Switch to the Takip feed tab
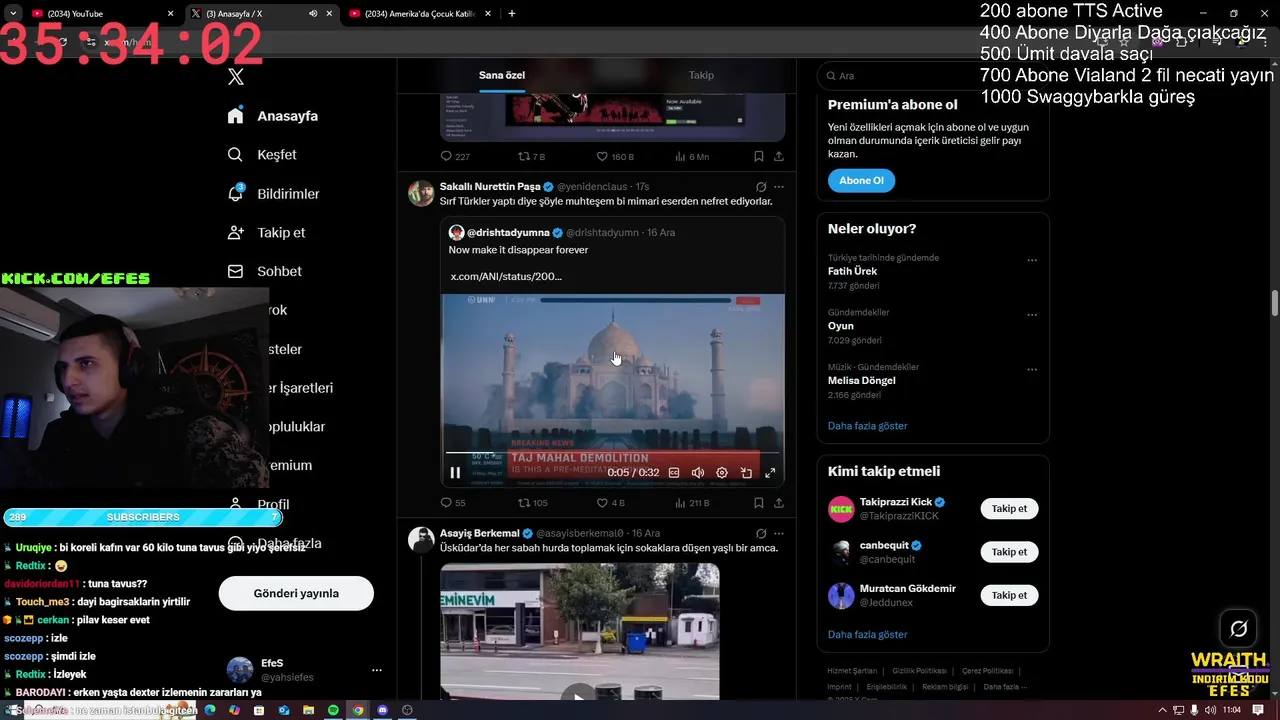This screenshot has width=1280, height=720. 701,75
